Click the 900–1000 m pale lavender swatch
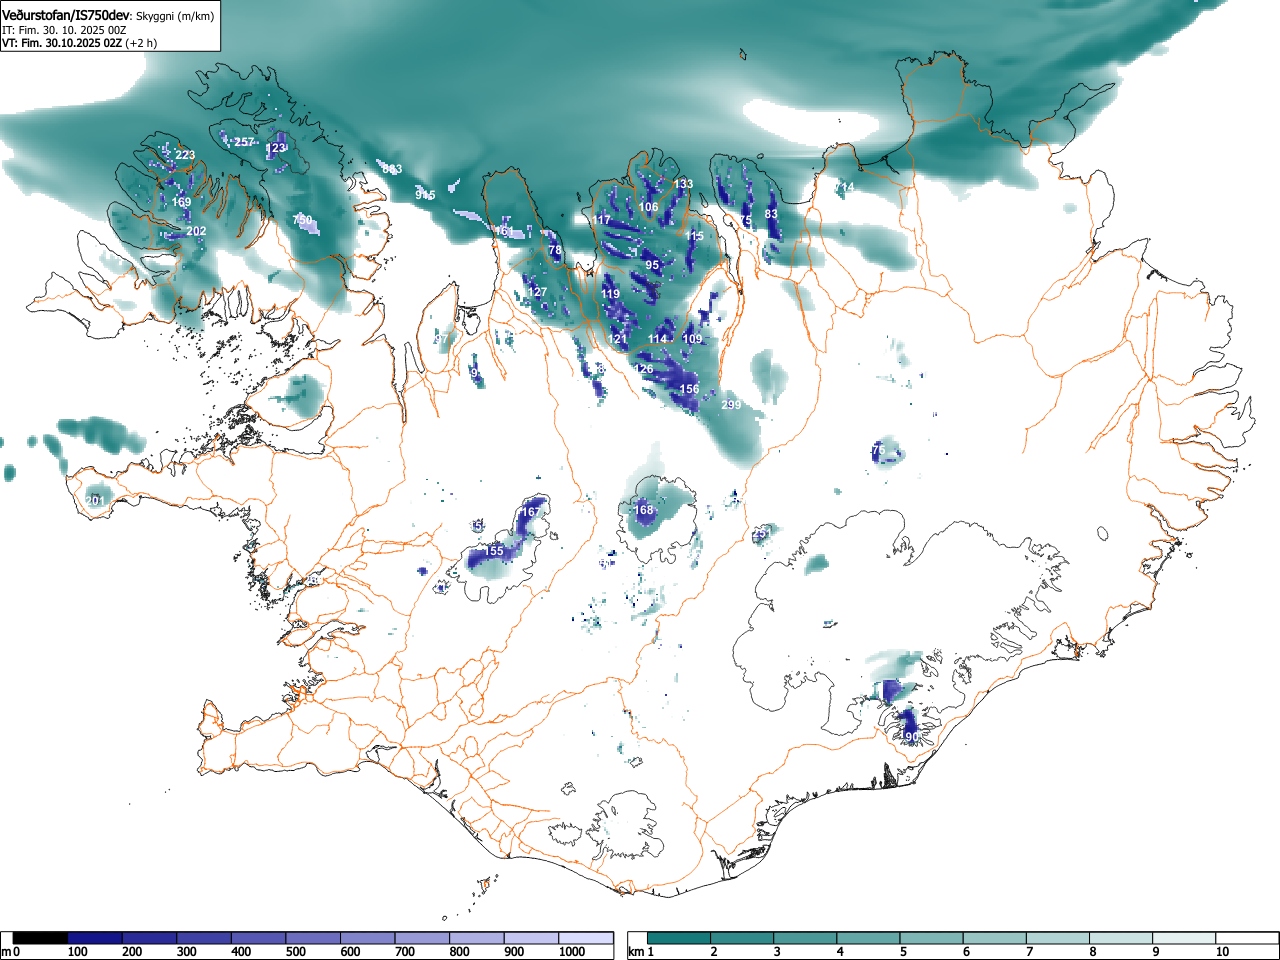 tap(531, 938)
